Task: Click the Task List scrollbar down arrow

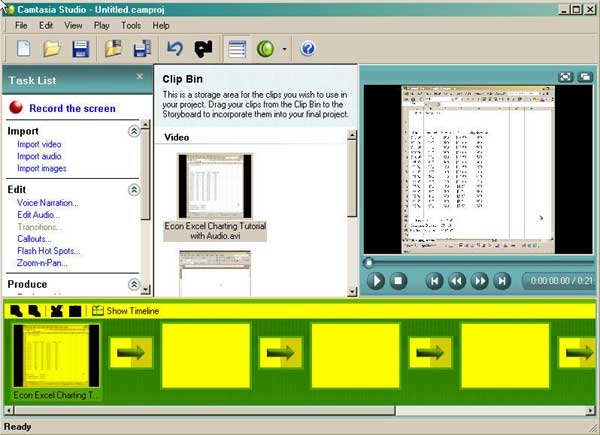Action: tap(145, 290)
